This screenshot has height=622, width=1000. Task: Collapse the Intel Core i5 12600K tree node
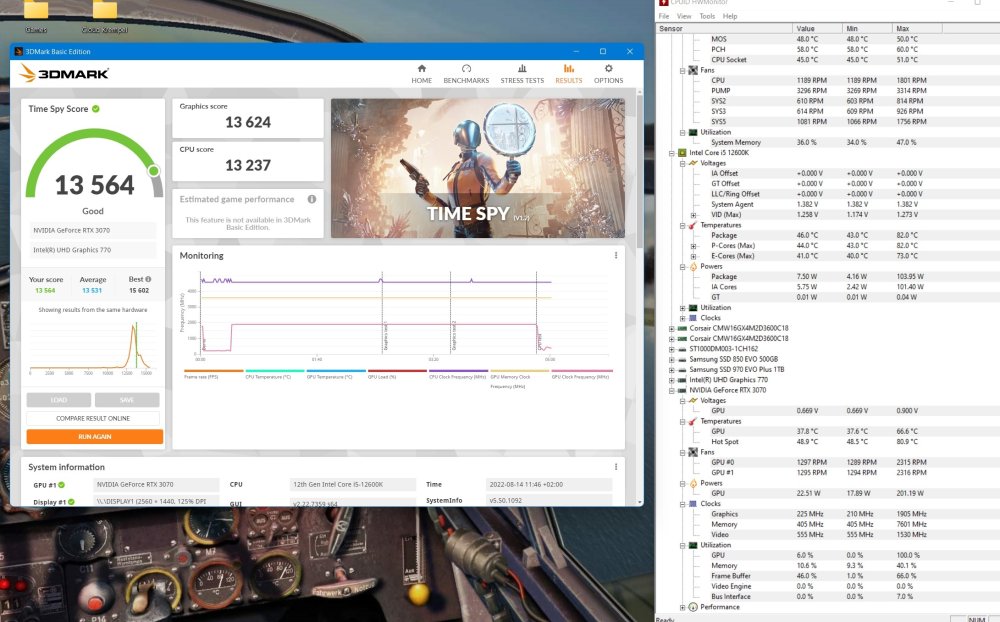tap(672, 153)
